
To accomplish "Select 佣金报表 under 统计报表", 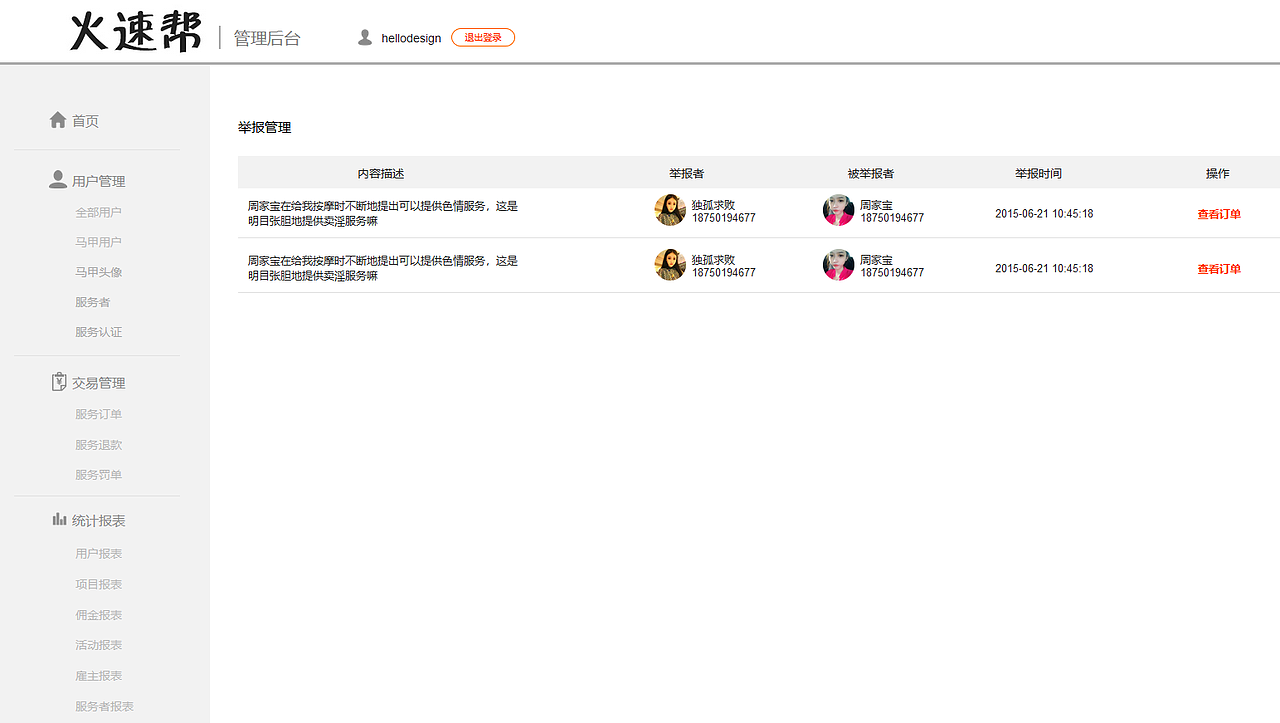I will (98, 614).
